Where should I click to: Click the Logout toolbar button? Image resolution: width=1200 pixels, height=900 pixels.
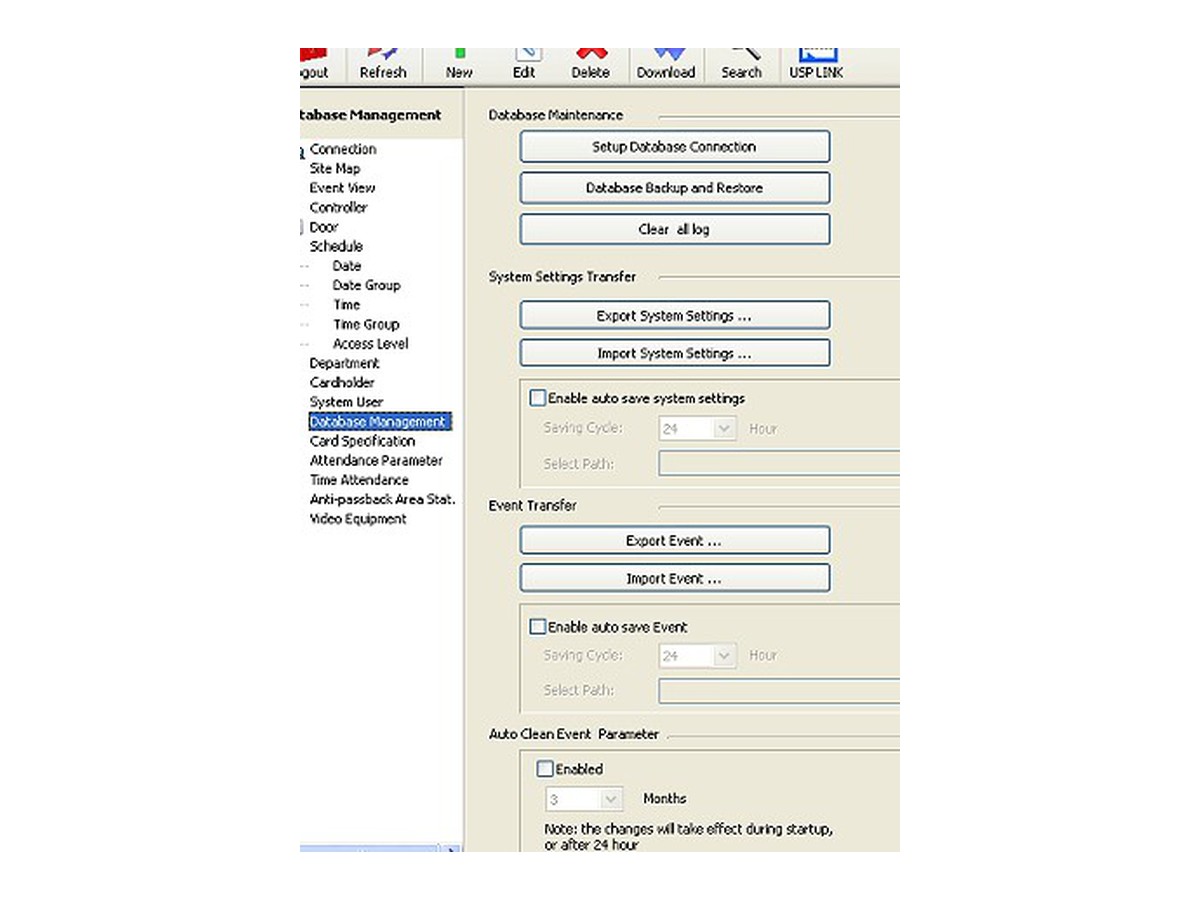(314, 67)
